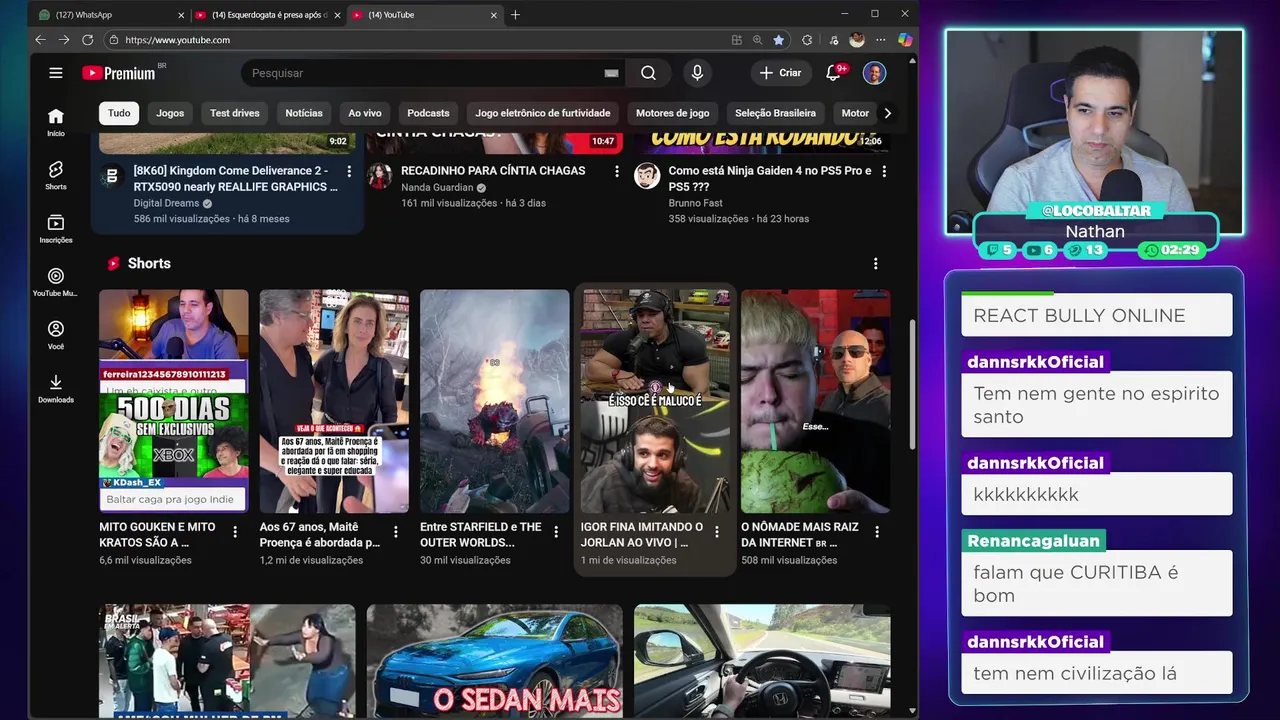Click the app install icon in address bar

tap(737, 40)
